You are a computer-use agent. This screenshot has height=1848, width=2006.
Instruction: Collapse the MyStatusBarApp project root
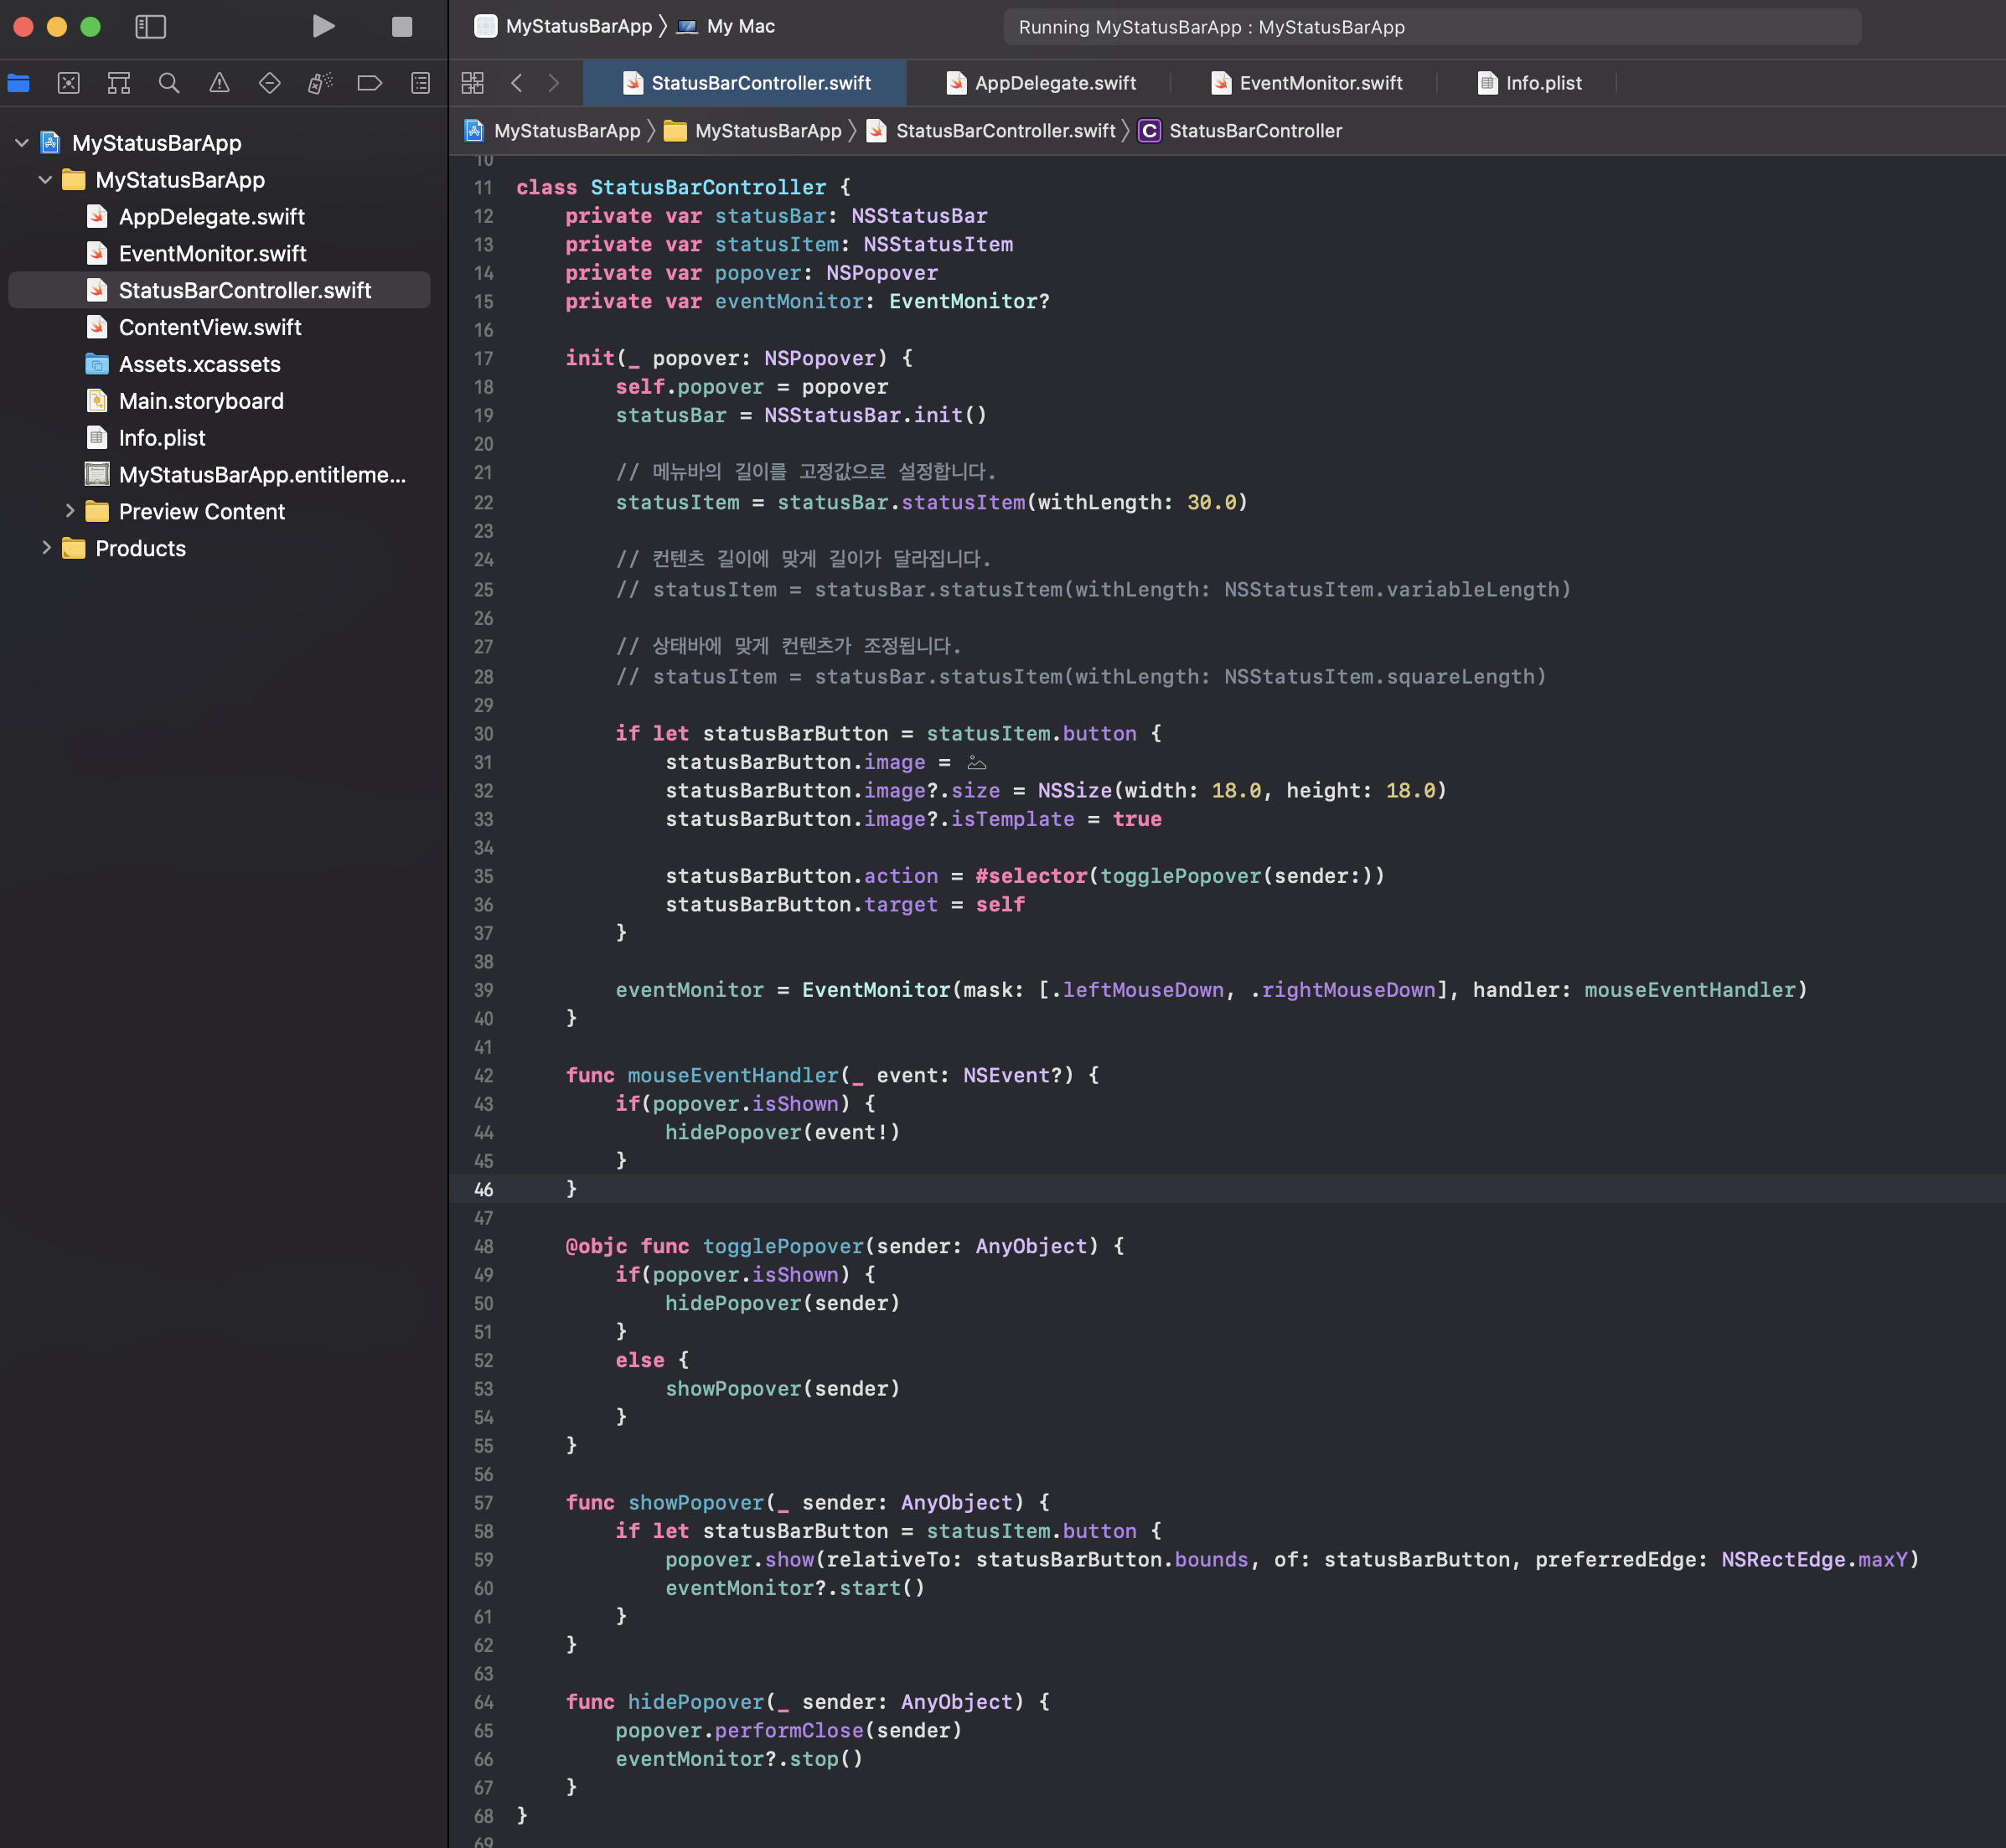click(22, 143)
